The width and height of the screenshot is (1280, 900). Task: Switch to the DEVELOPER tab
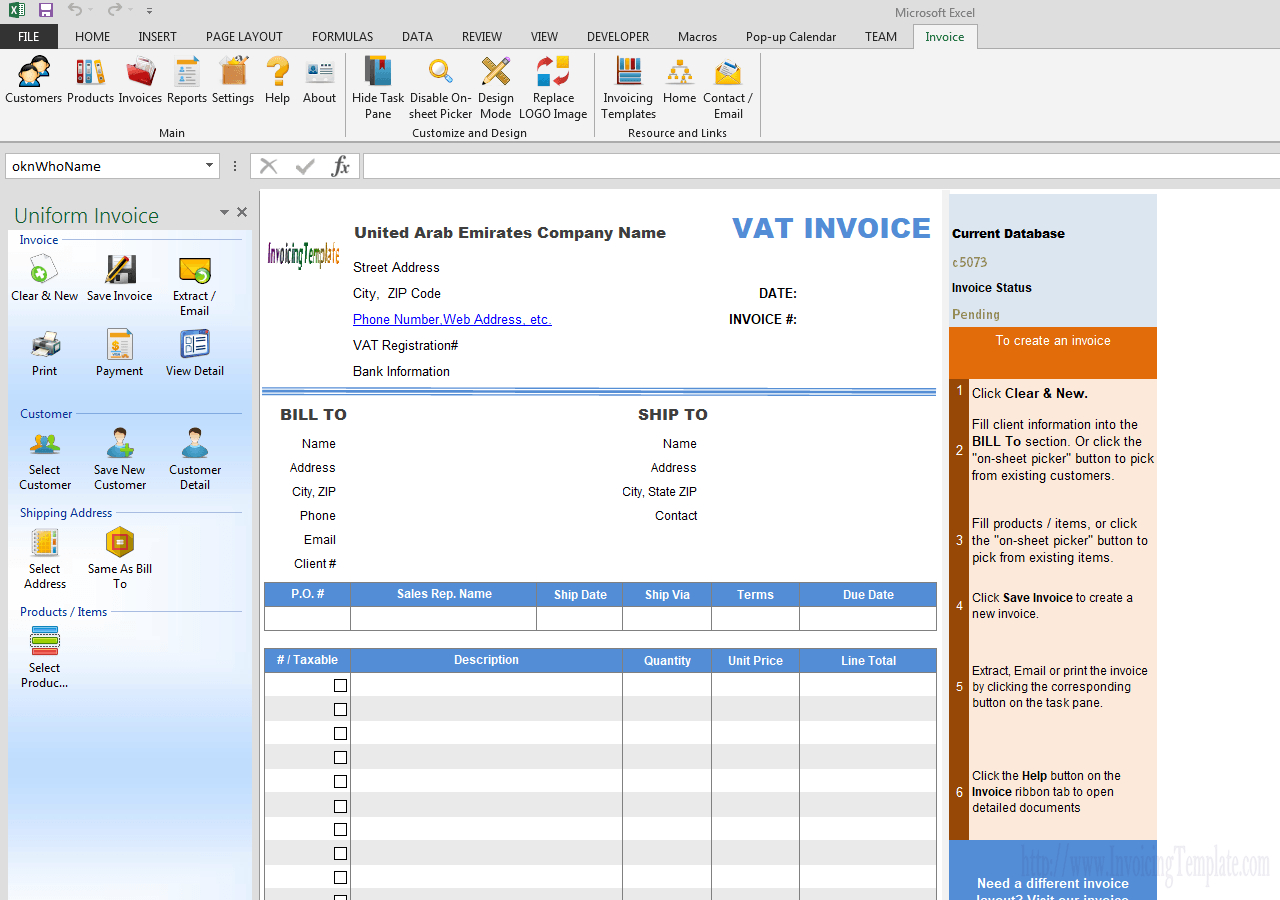(618, 37)
